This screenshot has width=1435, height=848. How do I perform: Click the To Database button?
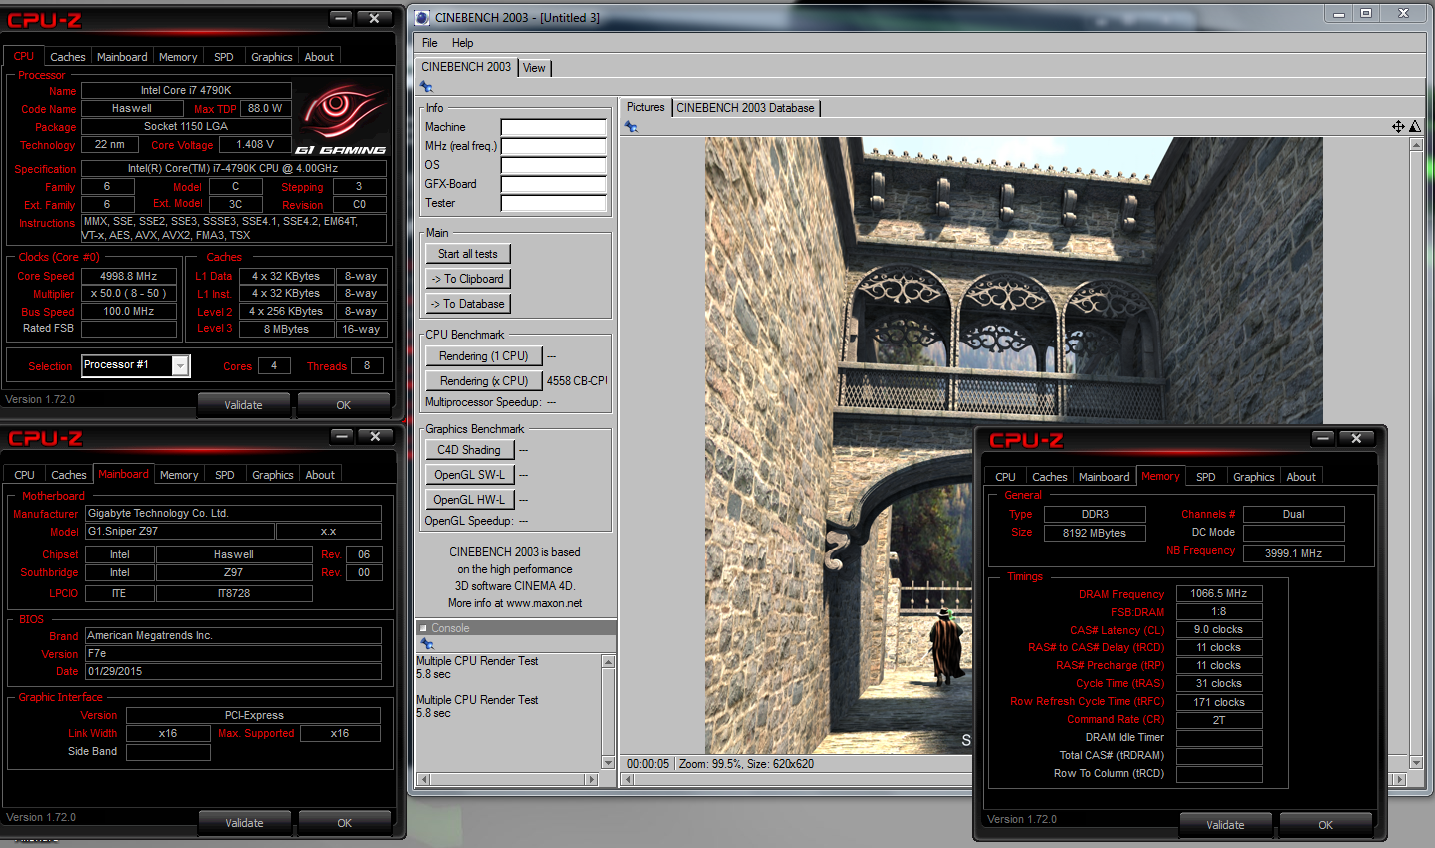(468, 304)
